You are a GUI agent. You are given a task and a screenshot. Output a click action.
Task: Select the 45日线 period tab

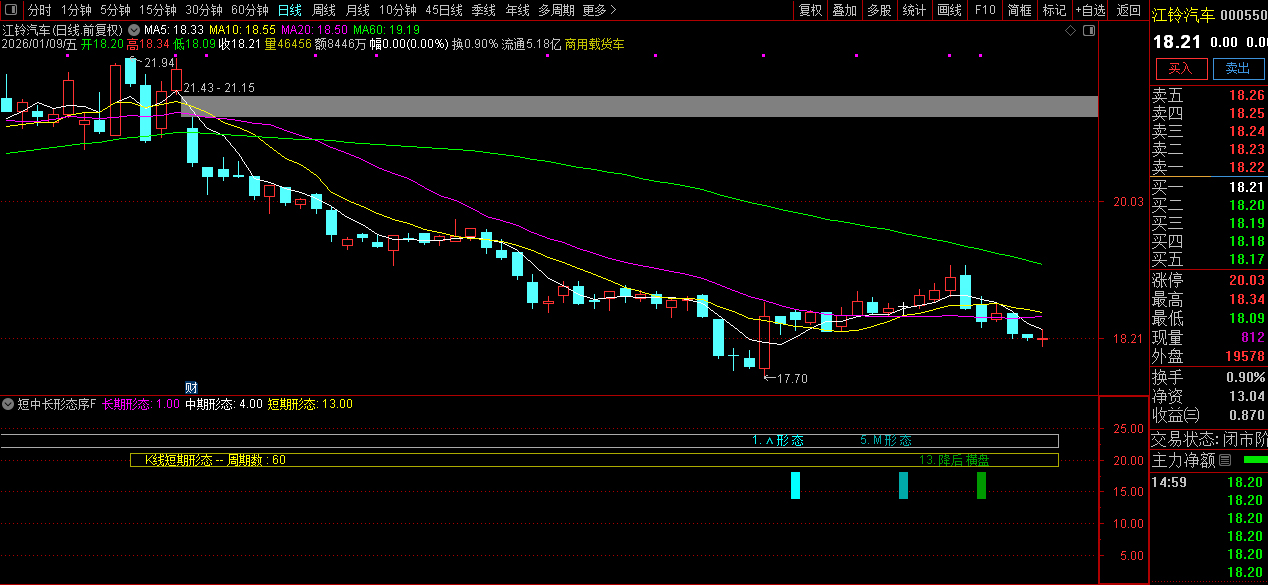(x=444, y=10)
